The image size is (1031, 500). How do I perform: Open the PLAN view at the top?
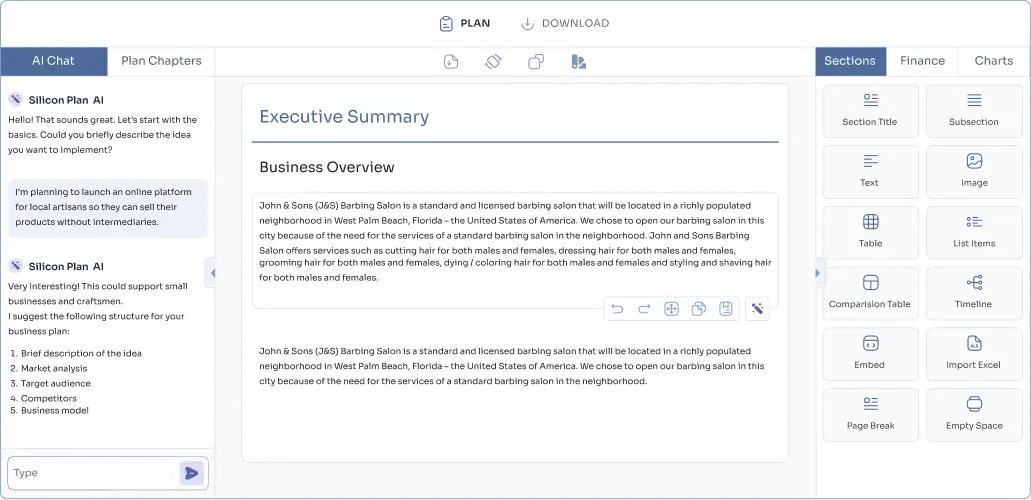click(x=464, y=24)
